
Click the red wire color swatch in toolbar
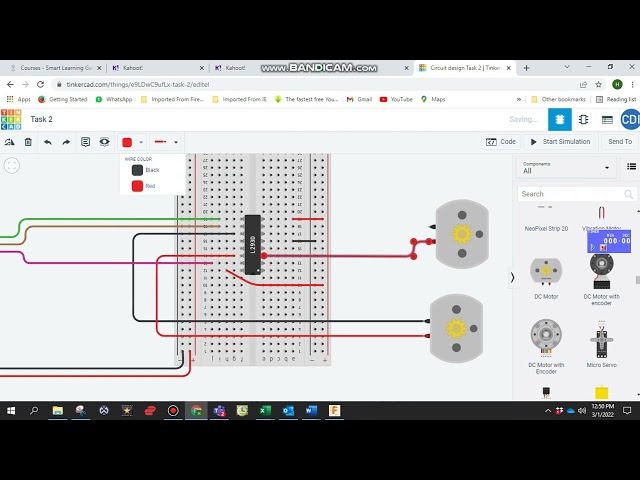point(127,142)
